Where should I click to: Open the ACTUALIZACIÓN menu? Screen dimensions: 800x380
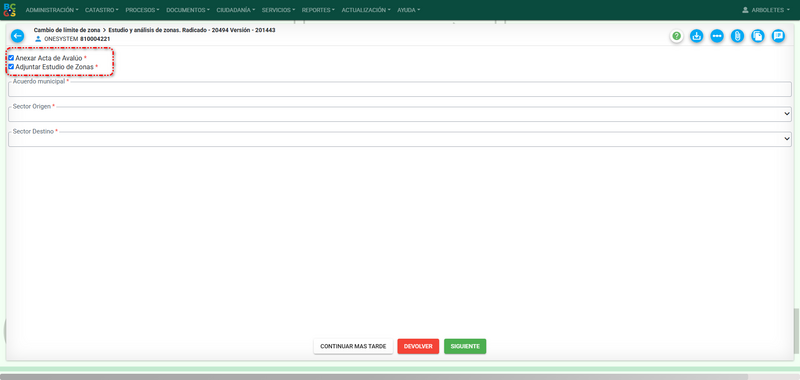[x=366, y=10]
